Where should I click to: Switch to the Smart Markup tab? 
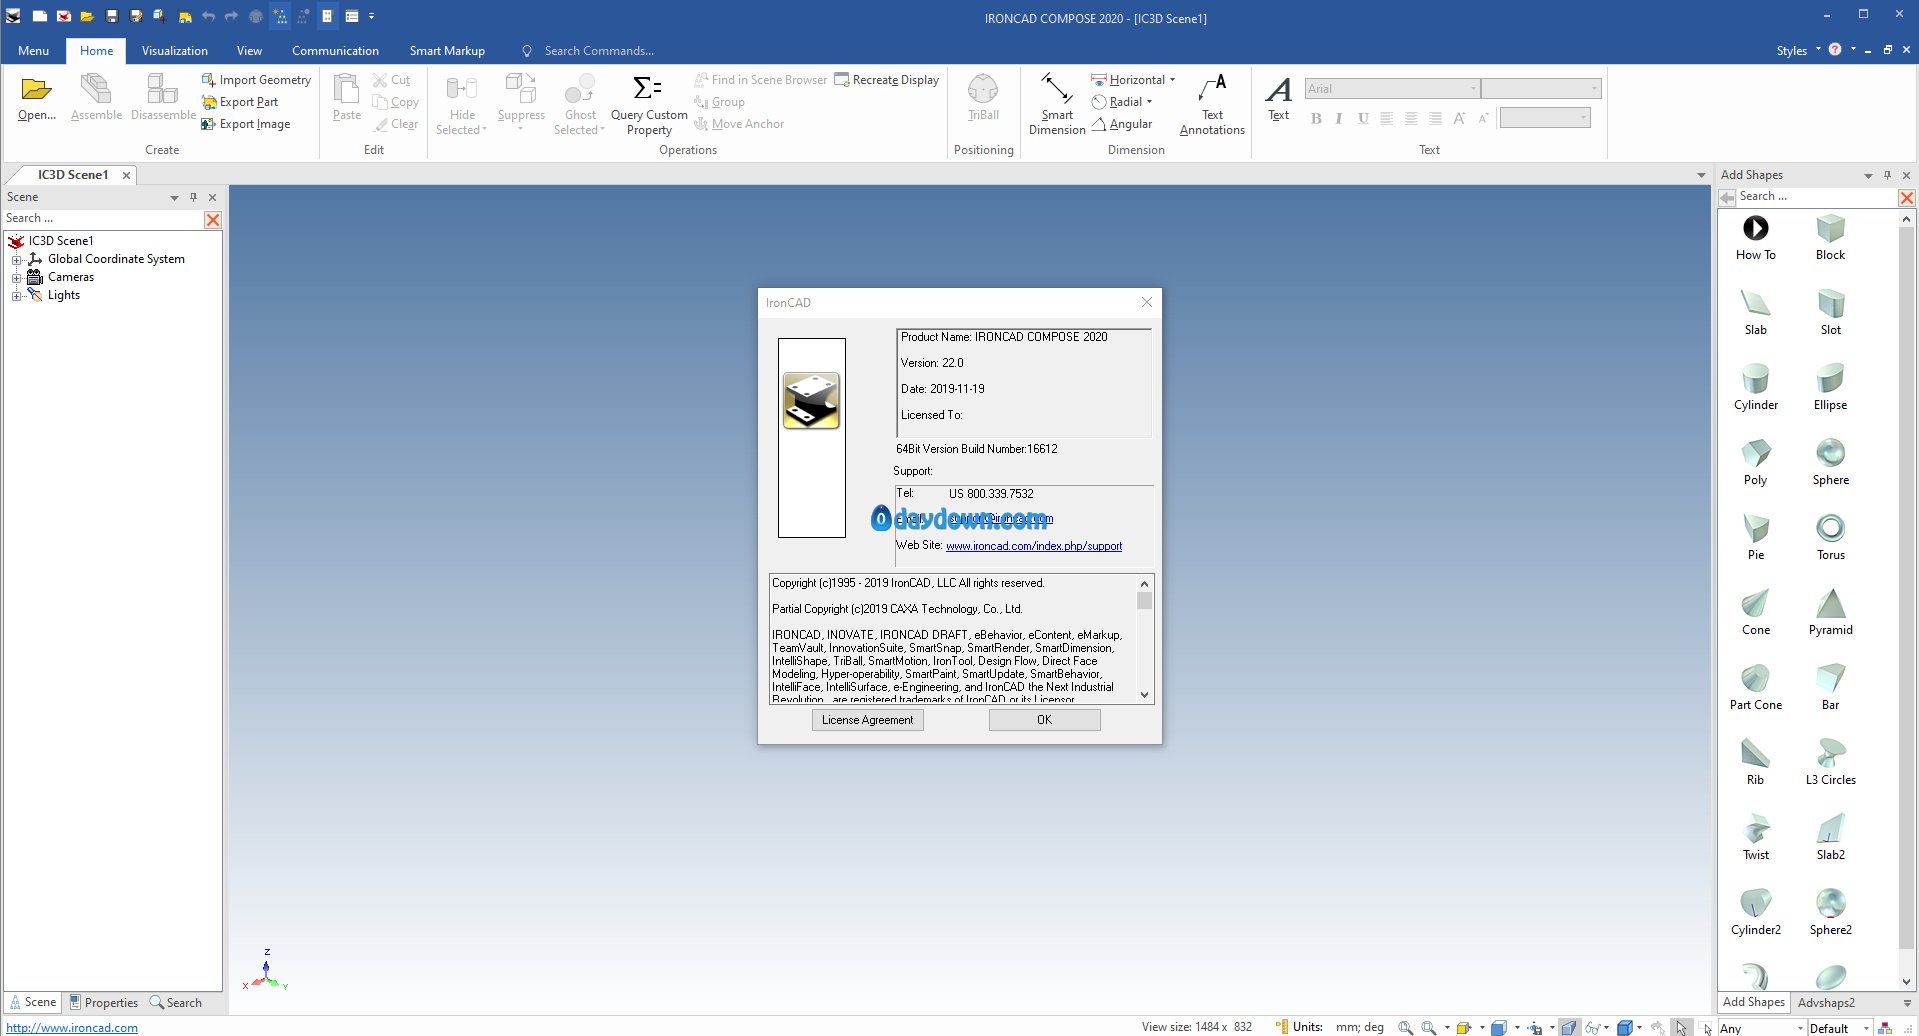click(447, 51)
